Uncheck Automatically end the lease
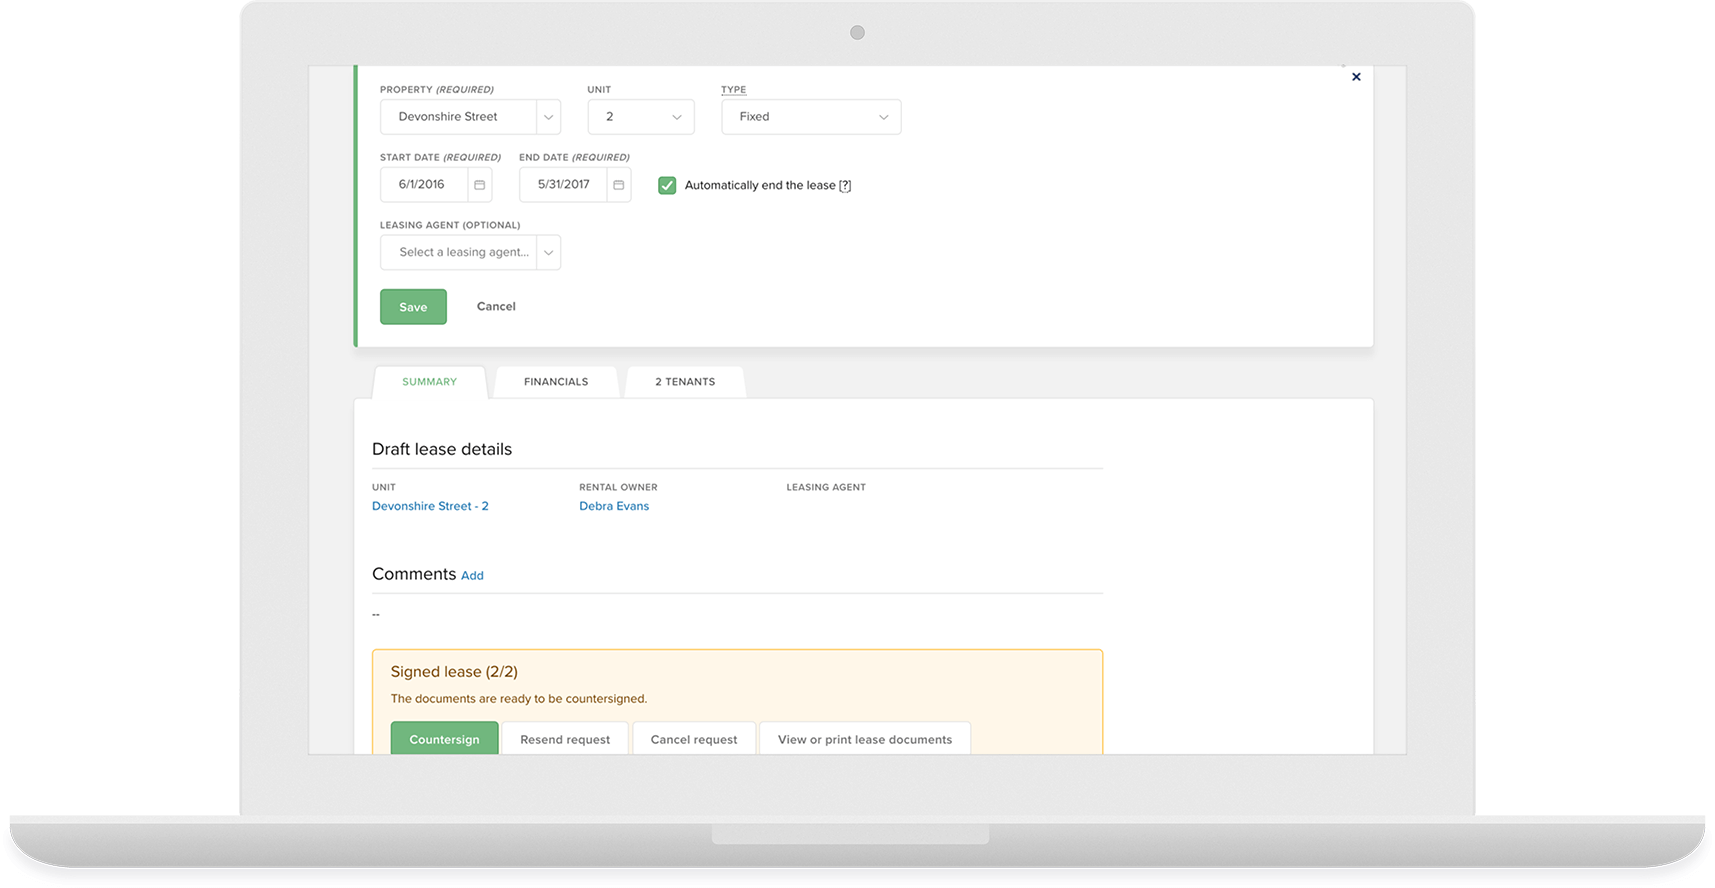 [x=667, y=185]
